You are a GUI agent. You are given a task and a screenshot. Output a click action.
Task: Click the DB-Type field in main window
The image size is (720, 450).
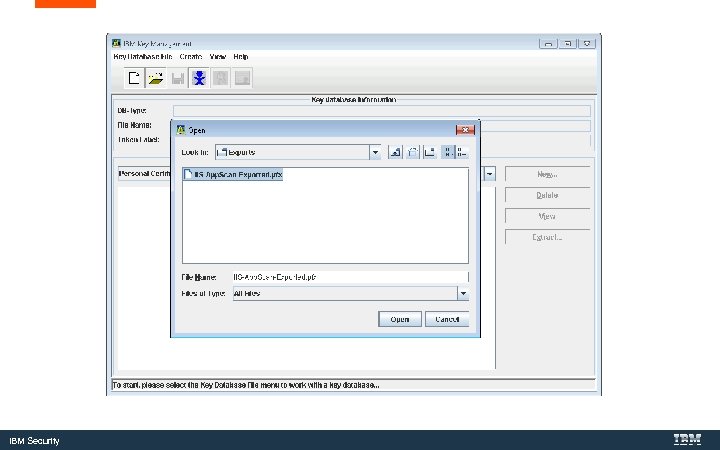click(x=382, y=111)
